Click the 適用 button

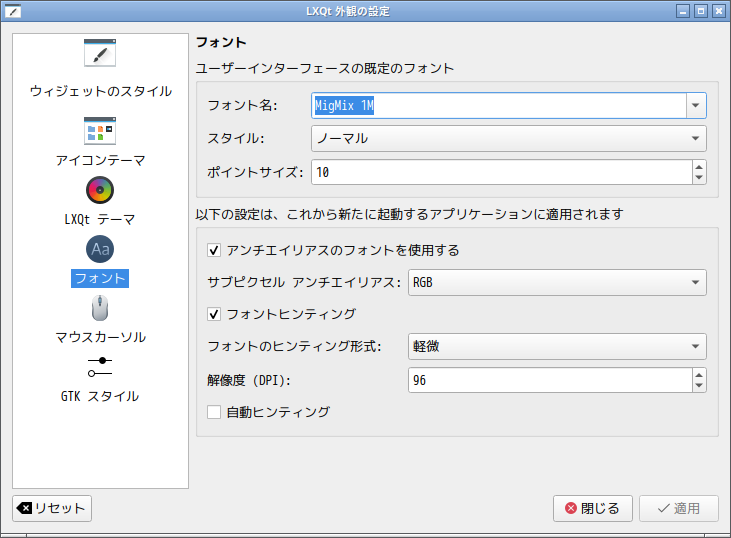(678, 508)
